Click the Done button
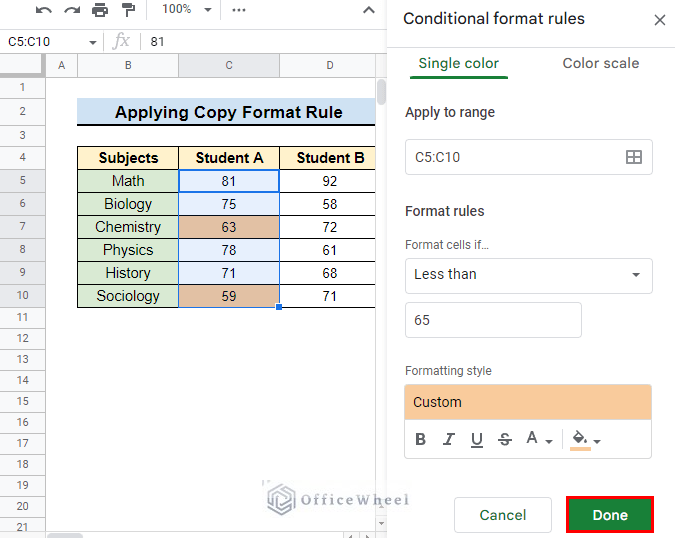This screenshot has height=538, width=675. tap(609, 515)
